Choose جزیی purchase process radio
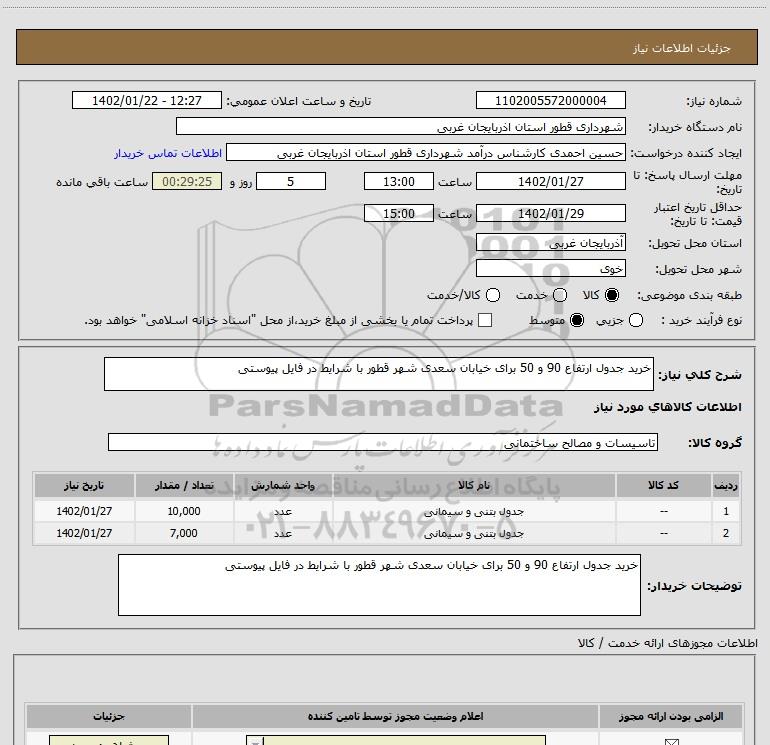The height and width of the screenshot is (745, 770). (x=636, y=321)
